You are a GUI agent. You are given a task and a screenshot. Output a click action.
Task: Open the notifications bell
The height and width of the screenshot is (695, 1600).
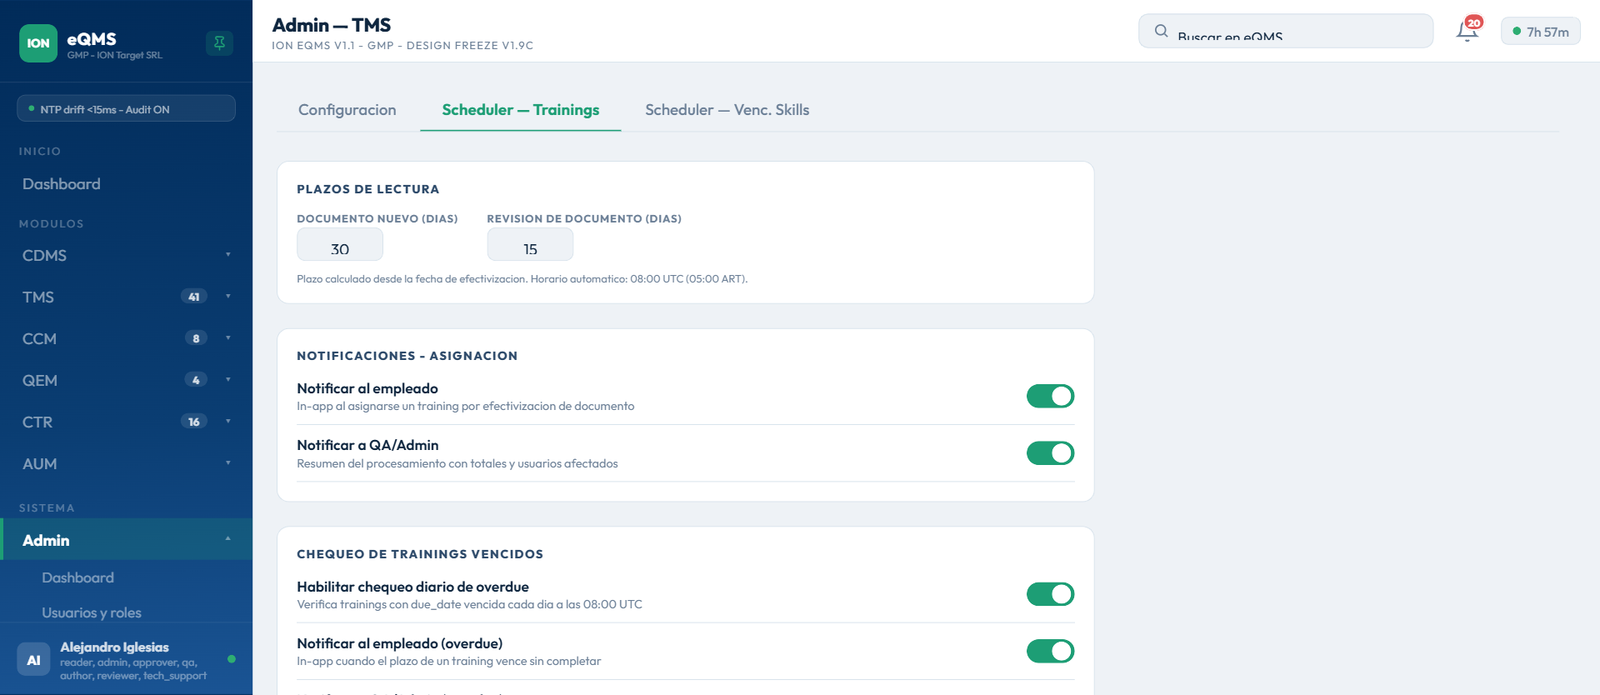tap(1467, 31)
